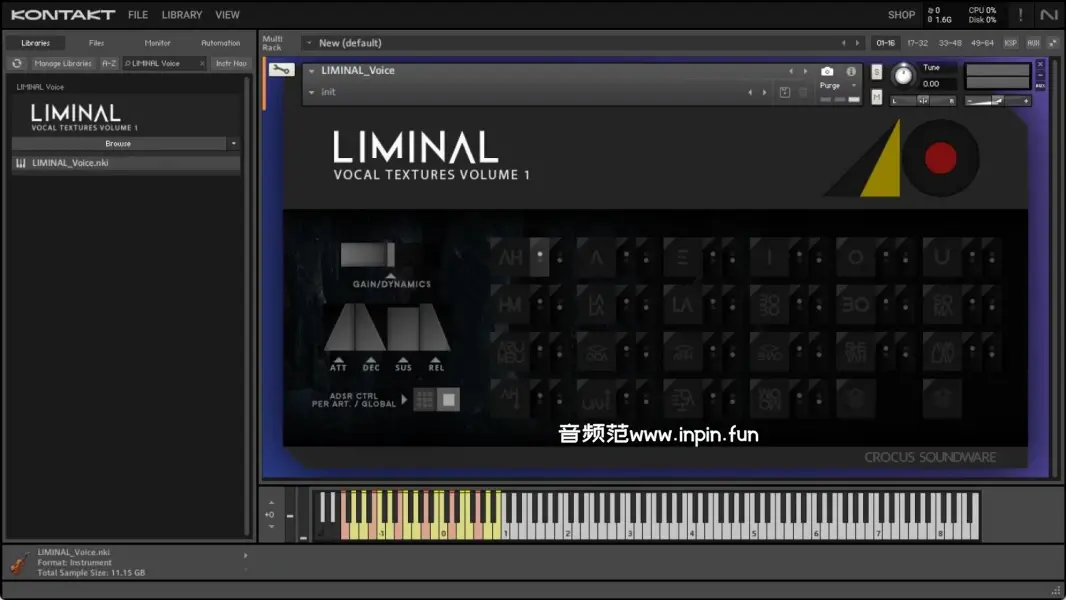This screenshot has width=1066, height=600.
Task: Enable global ADSR square mode
Action: tap(449, 400)
